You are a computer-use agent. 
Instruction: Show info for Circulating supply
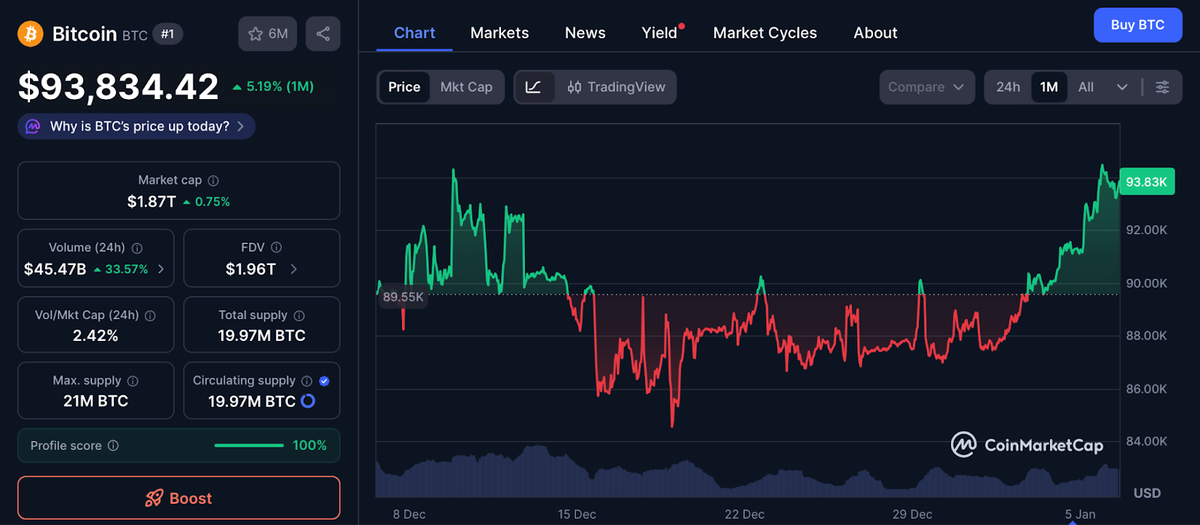(x=308, y=381)
